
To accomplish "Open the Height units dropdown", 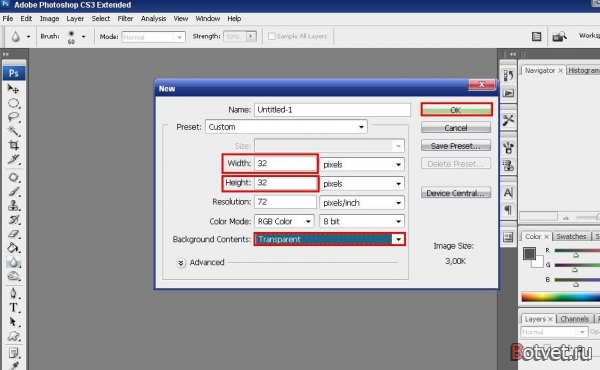I will click(362, 184).
